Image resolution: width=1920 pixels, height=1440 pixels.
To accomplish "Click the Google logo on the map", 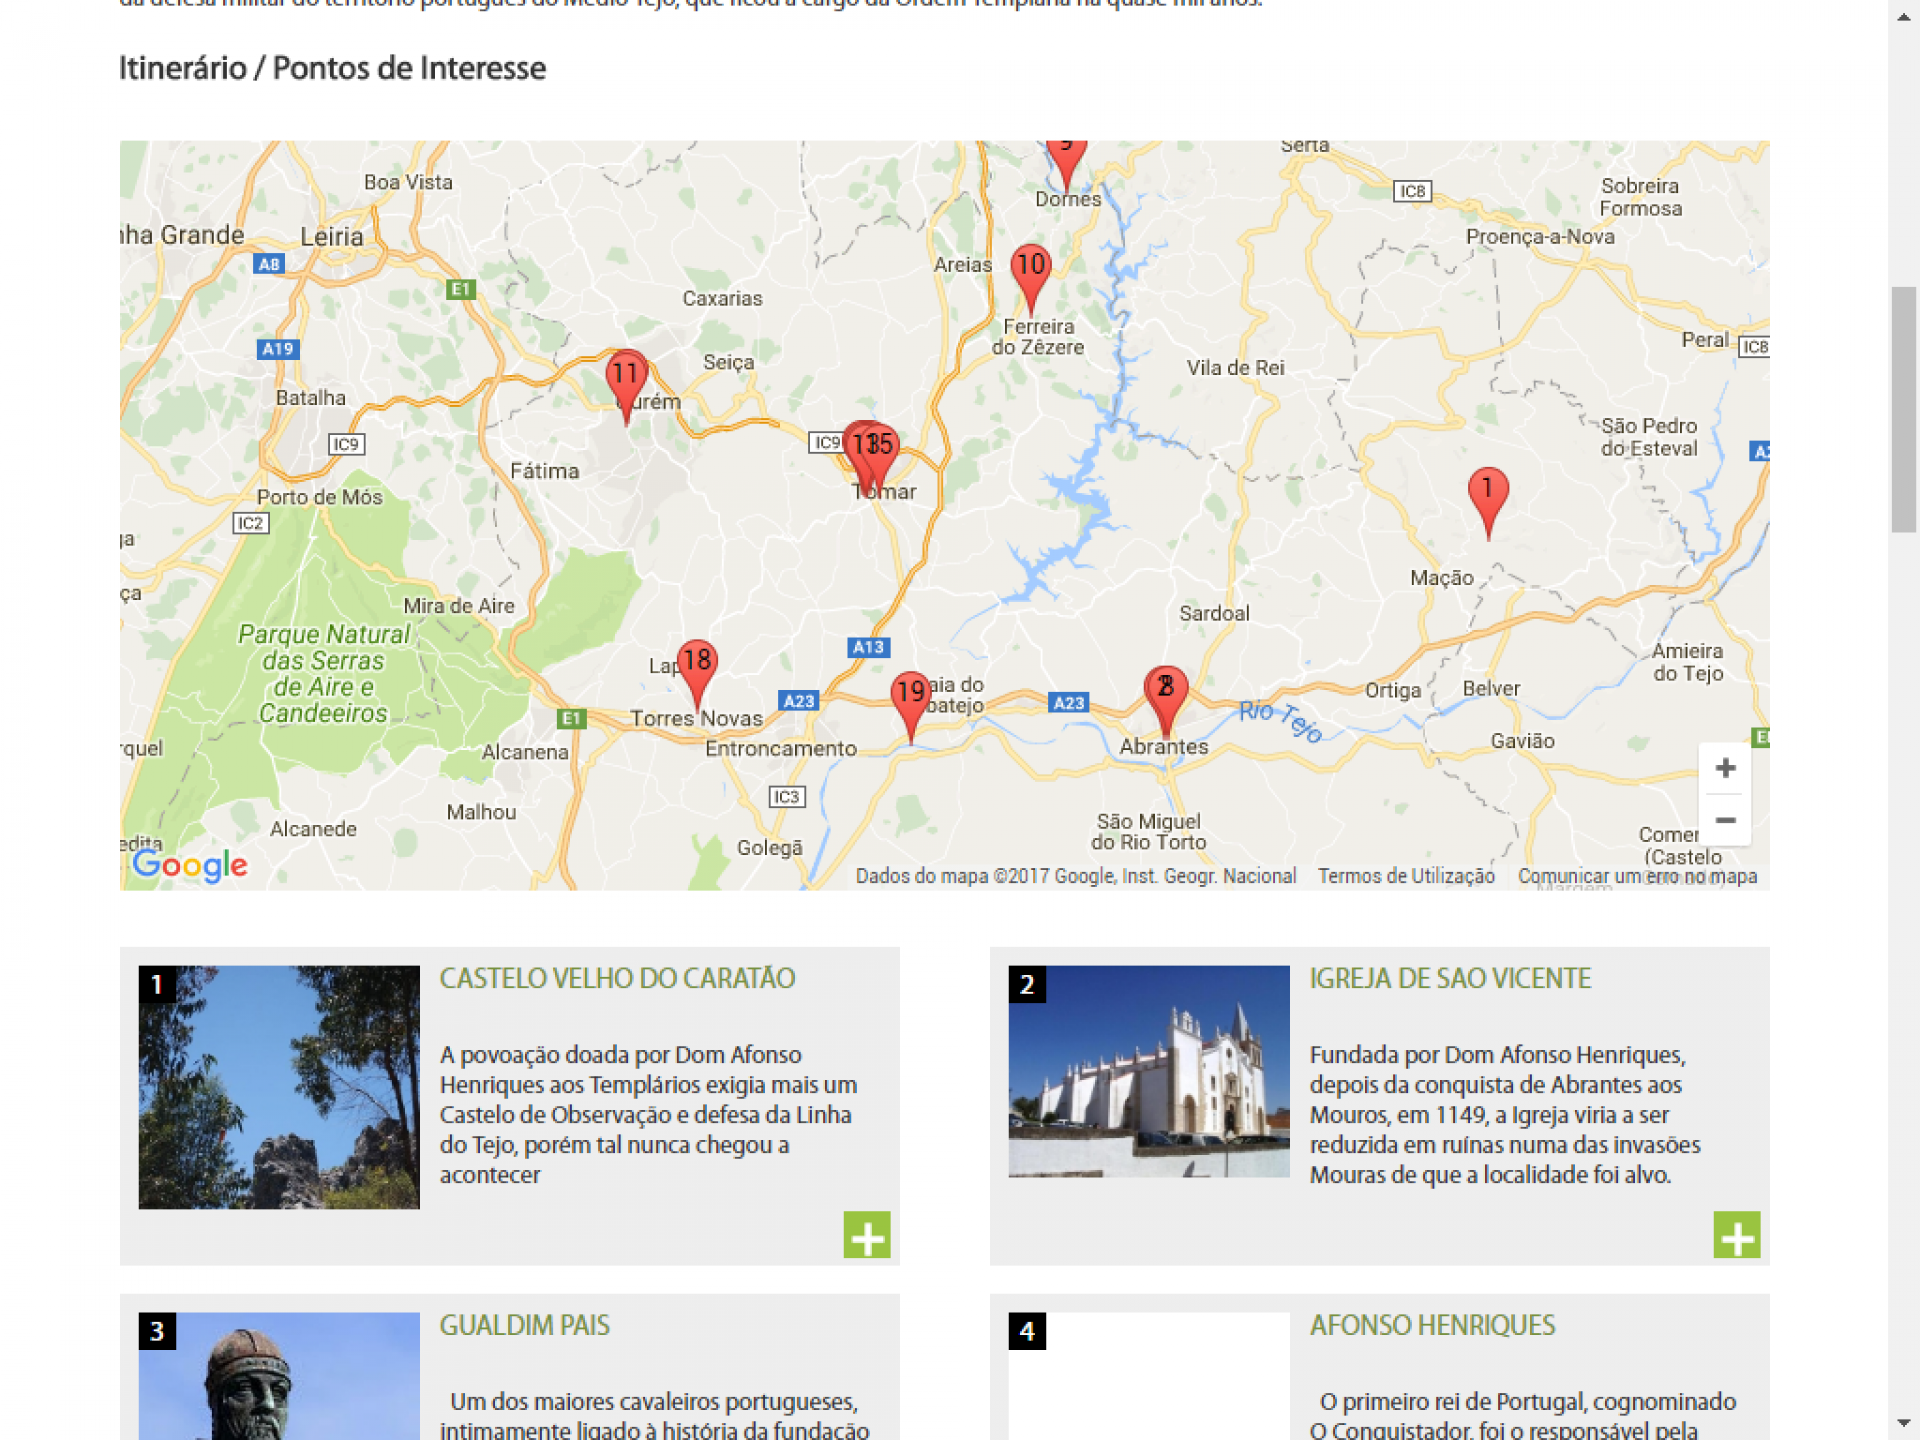I will 190,865.
